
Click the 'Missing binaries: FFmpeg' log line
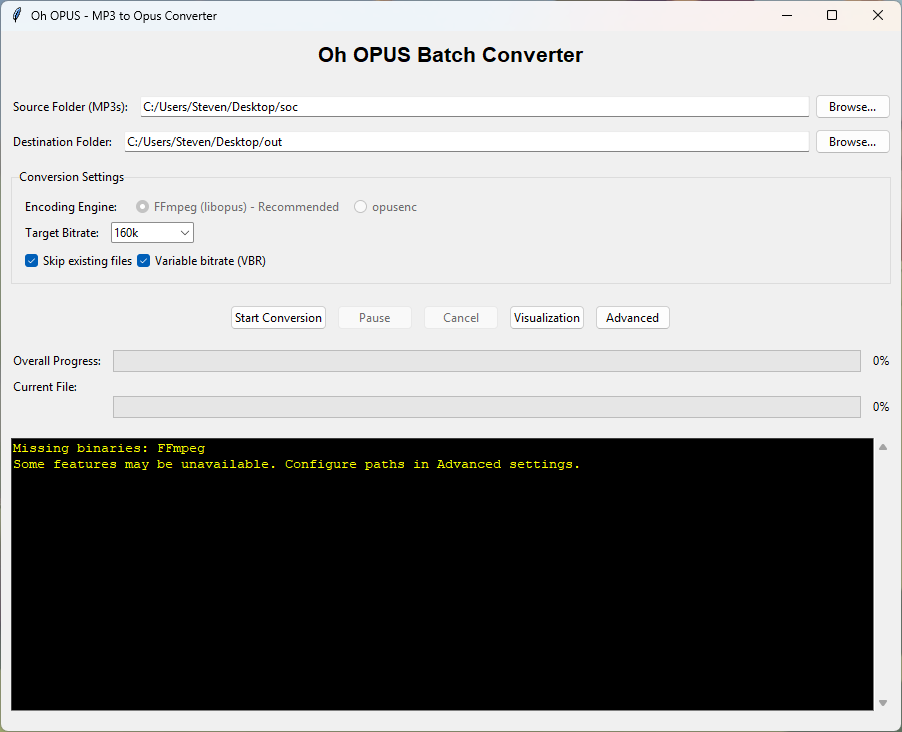pos(109,448)
